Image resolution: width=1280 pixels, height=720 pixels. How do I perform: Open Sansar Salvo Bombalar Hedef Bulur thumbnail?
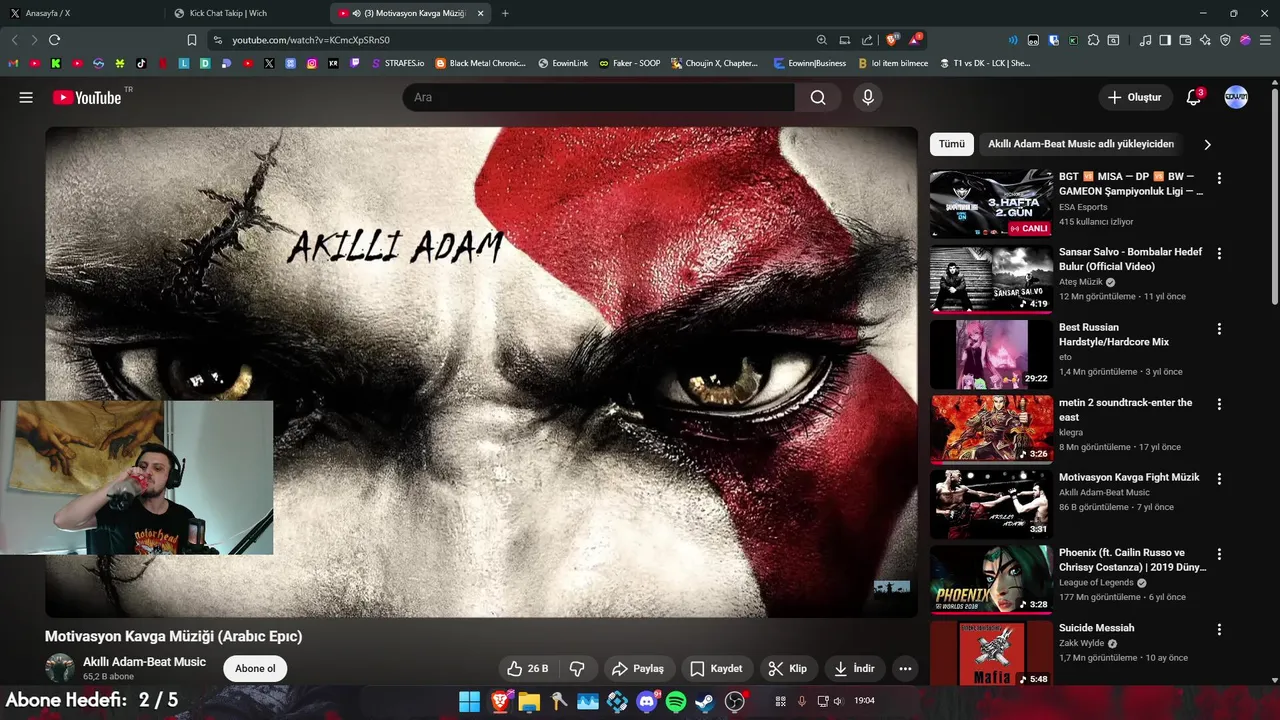click(991, 280)
